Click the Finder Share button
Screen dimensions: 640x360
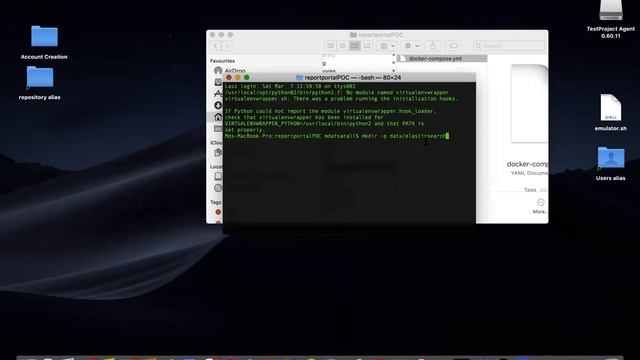(433, 46)
